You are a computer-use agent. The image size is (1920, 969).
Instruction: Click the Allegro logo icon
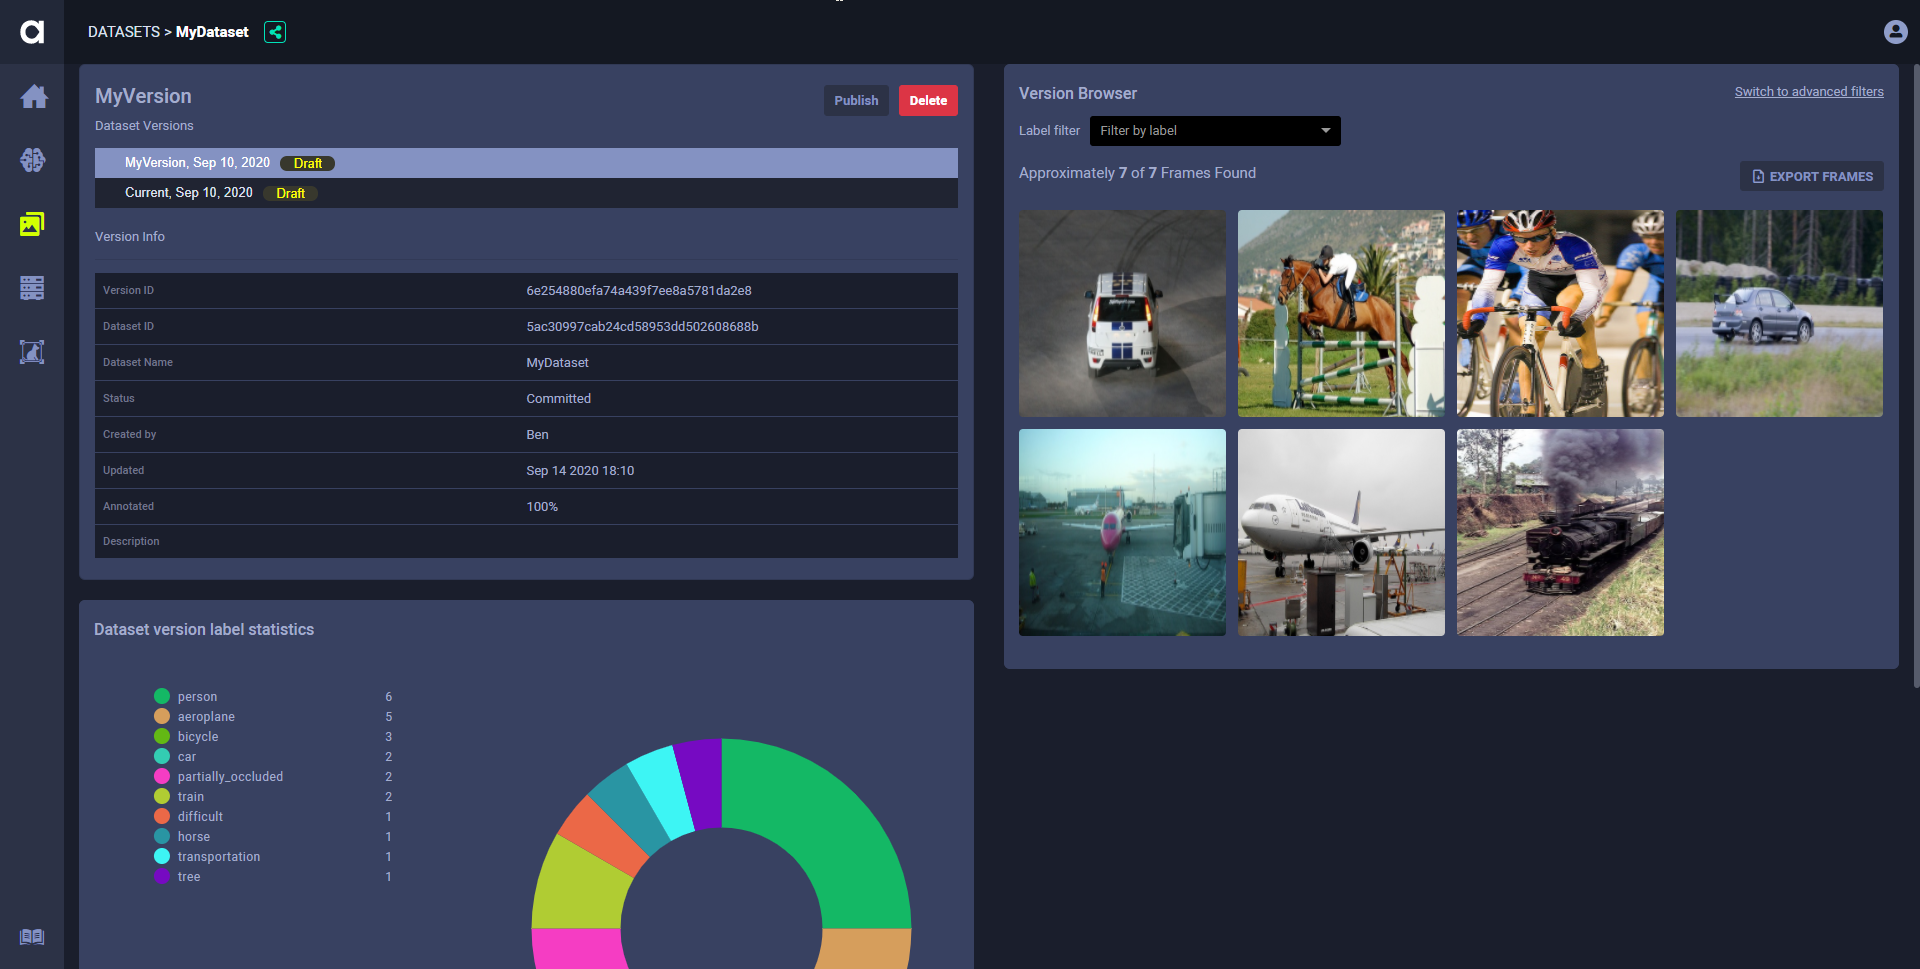(32, 32)
